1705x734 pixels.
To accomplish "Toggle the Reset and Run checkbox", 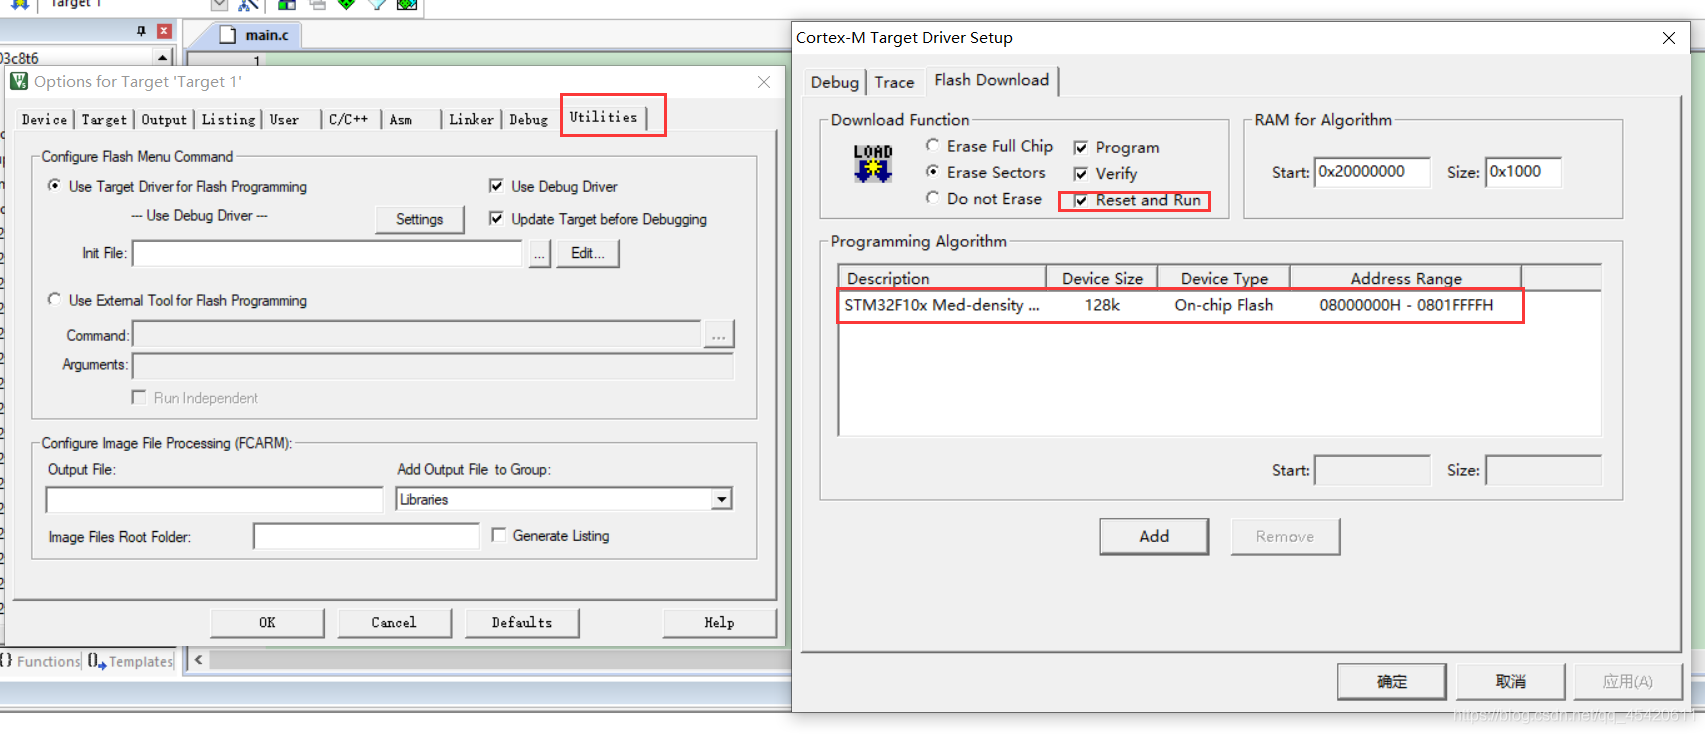I will pos(1081,200).
